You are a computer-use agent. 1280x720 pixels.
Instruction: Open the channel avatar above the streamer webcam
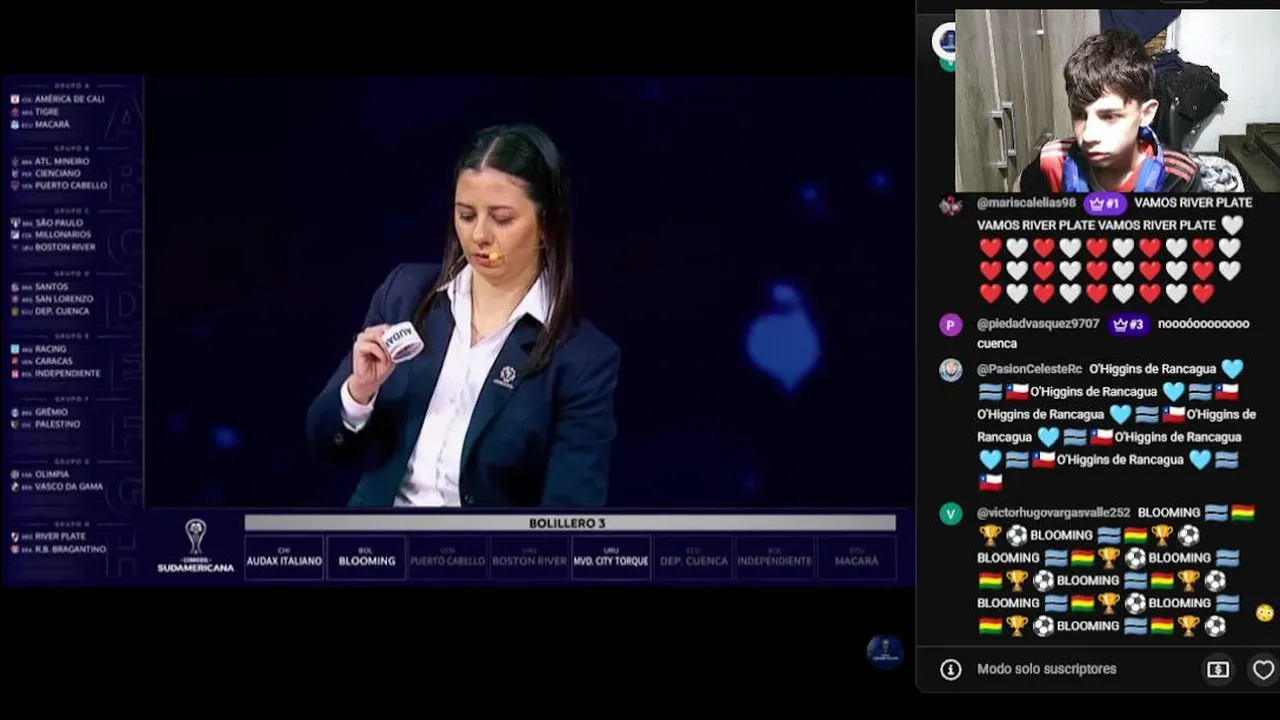pos(945,42)
